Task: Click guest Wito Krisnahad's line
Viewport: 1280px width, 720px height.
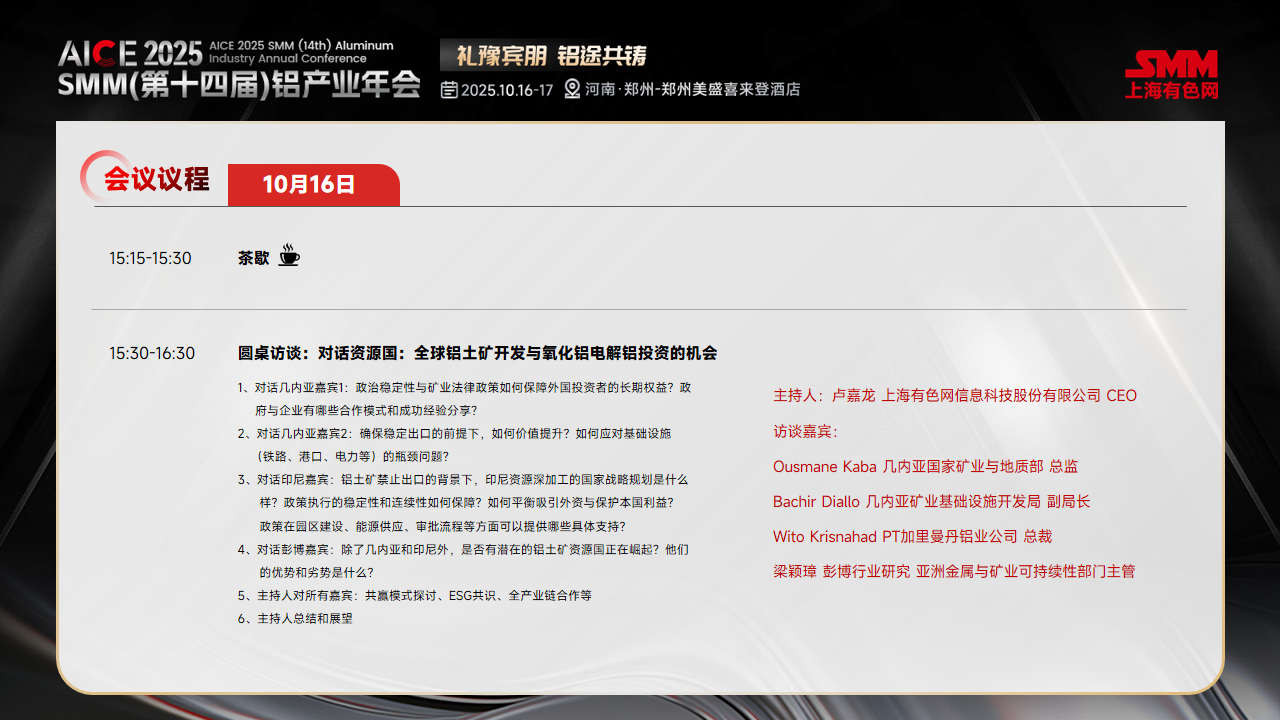Action: click(913, 536)
